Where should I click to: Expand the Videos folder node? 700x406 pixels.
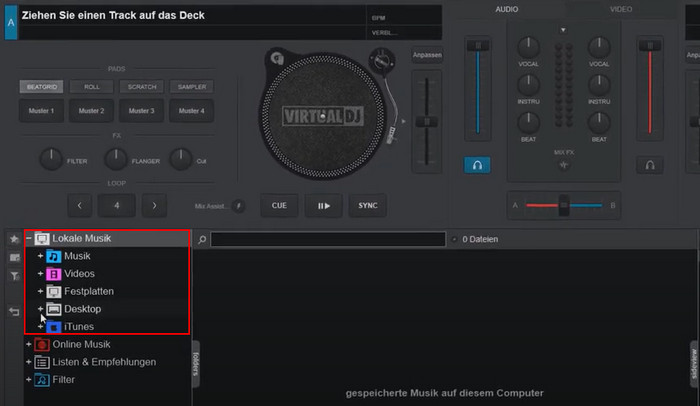40,273
